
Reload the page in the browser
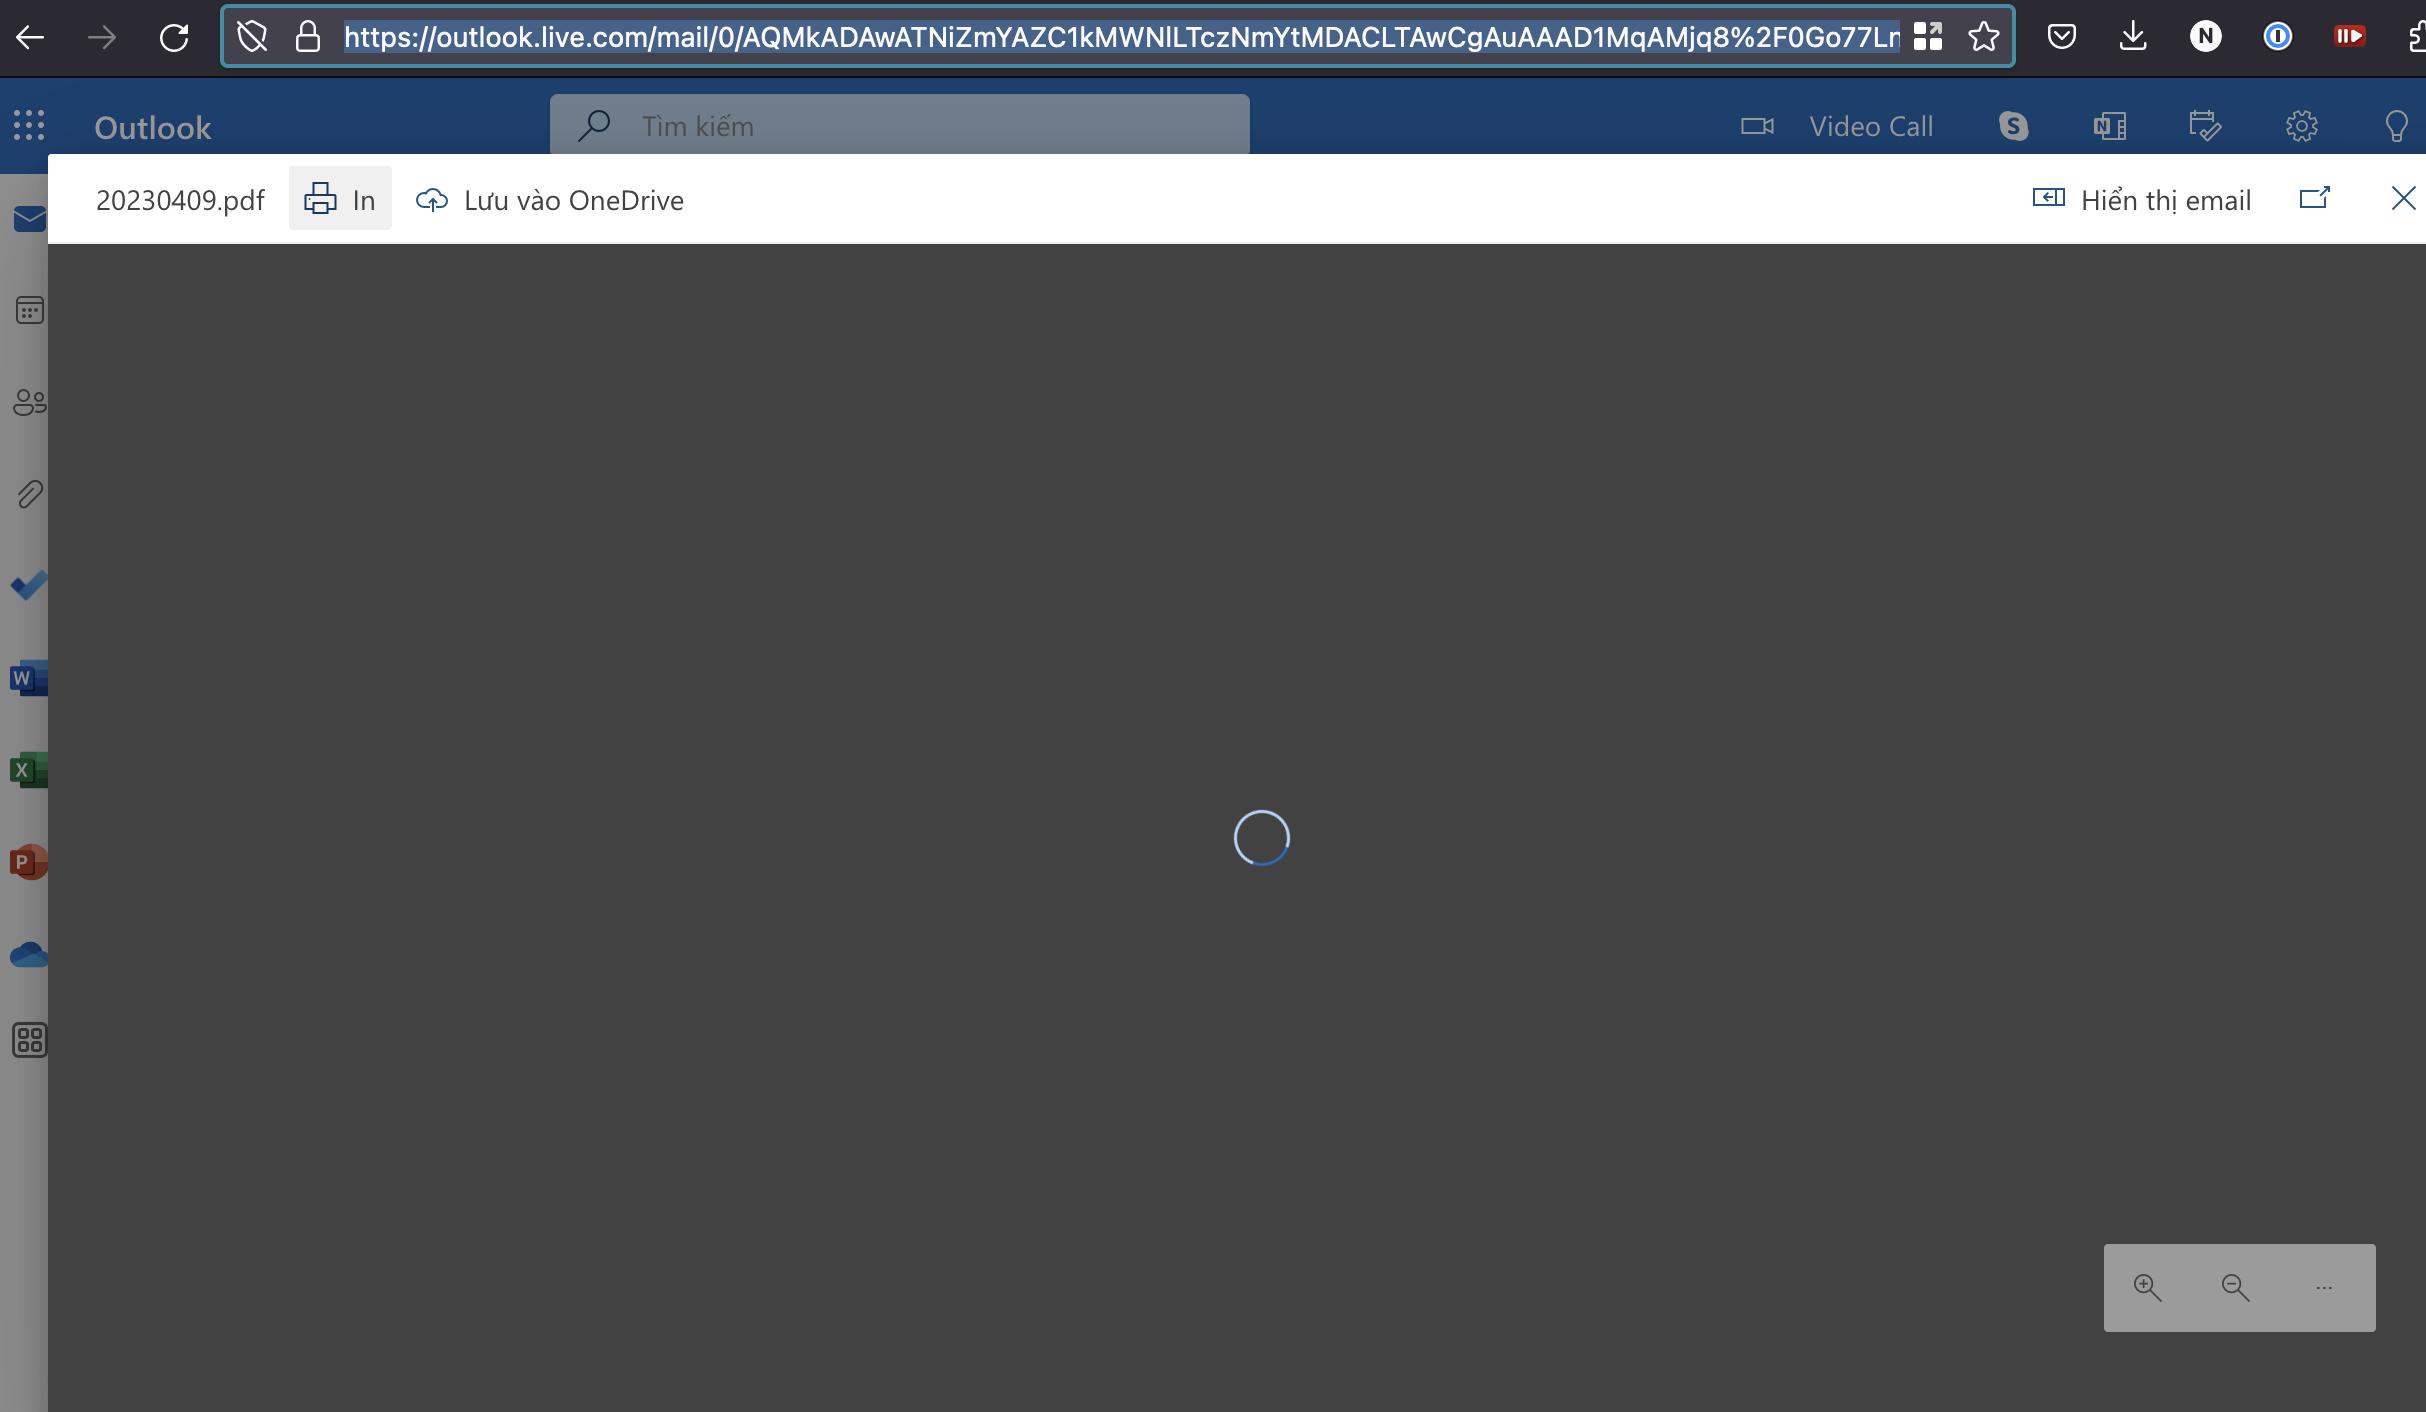pyautogui.click(x=174, y=38)
